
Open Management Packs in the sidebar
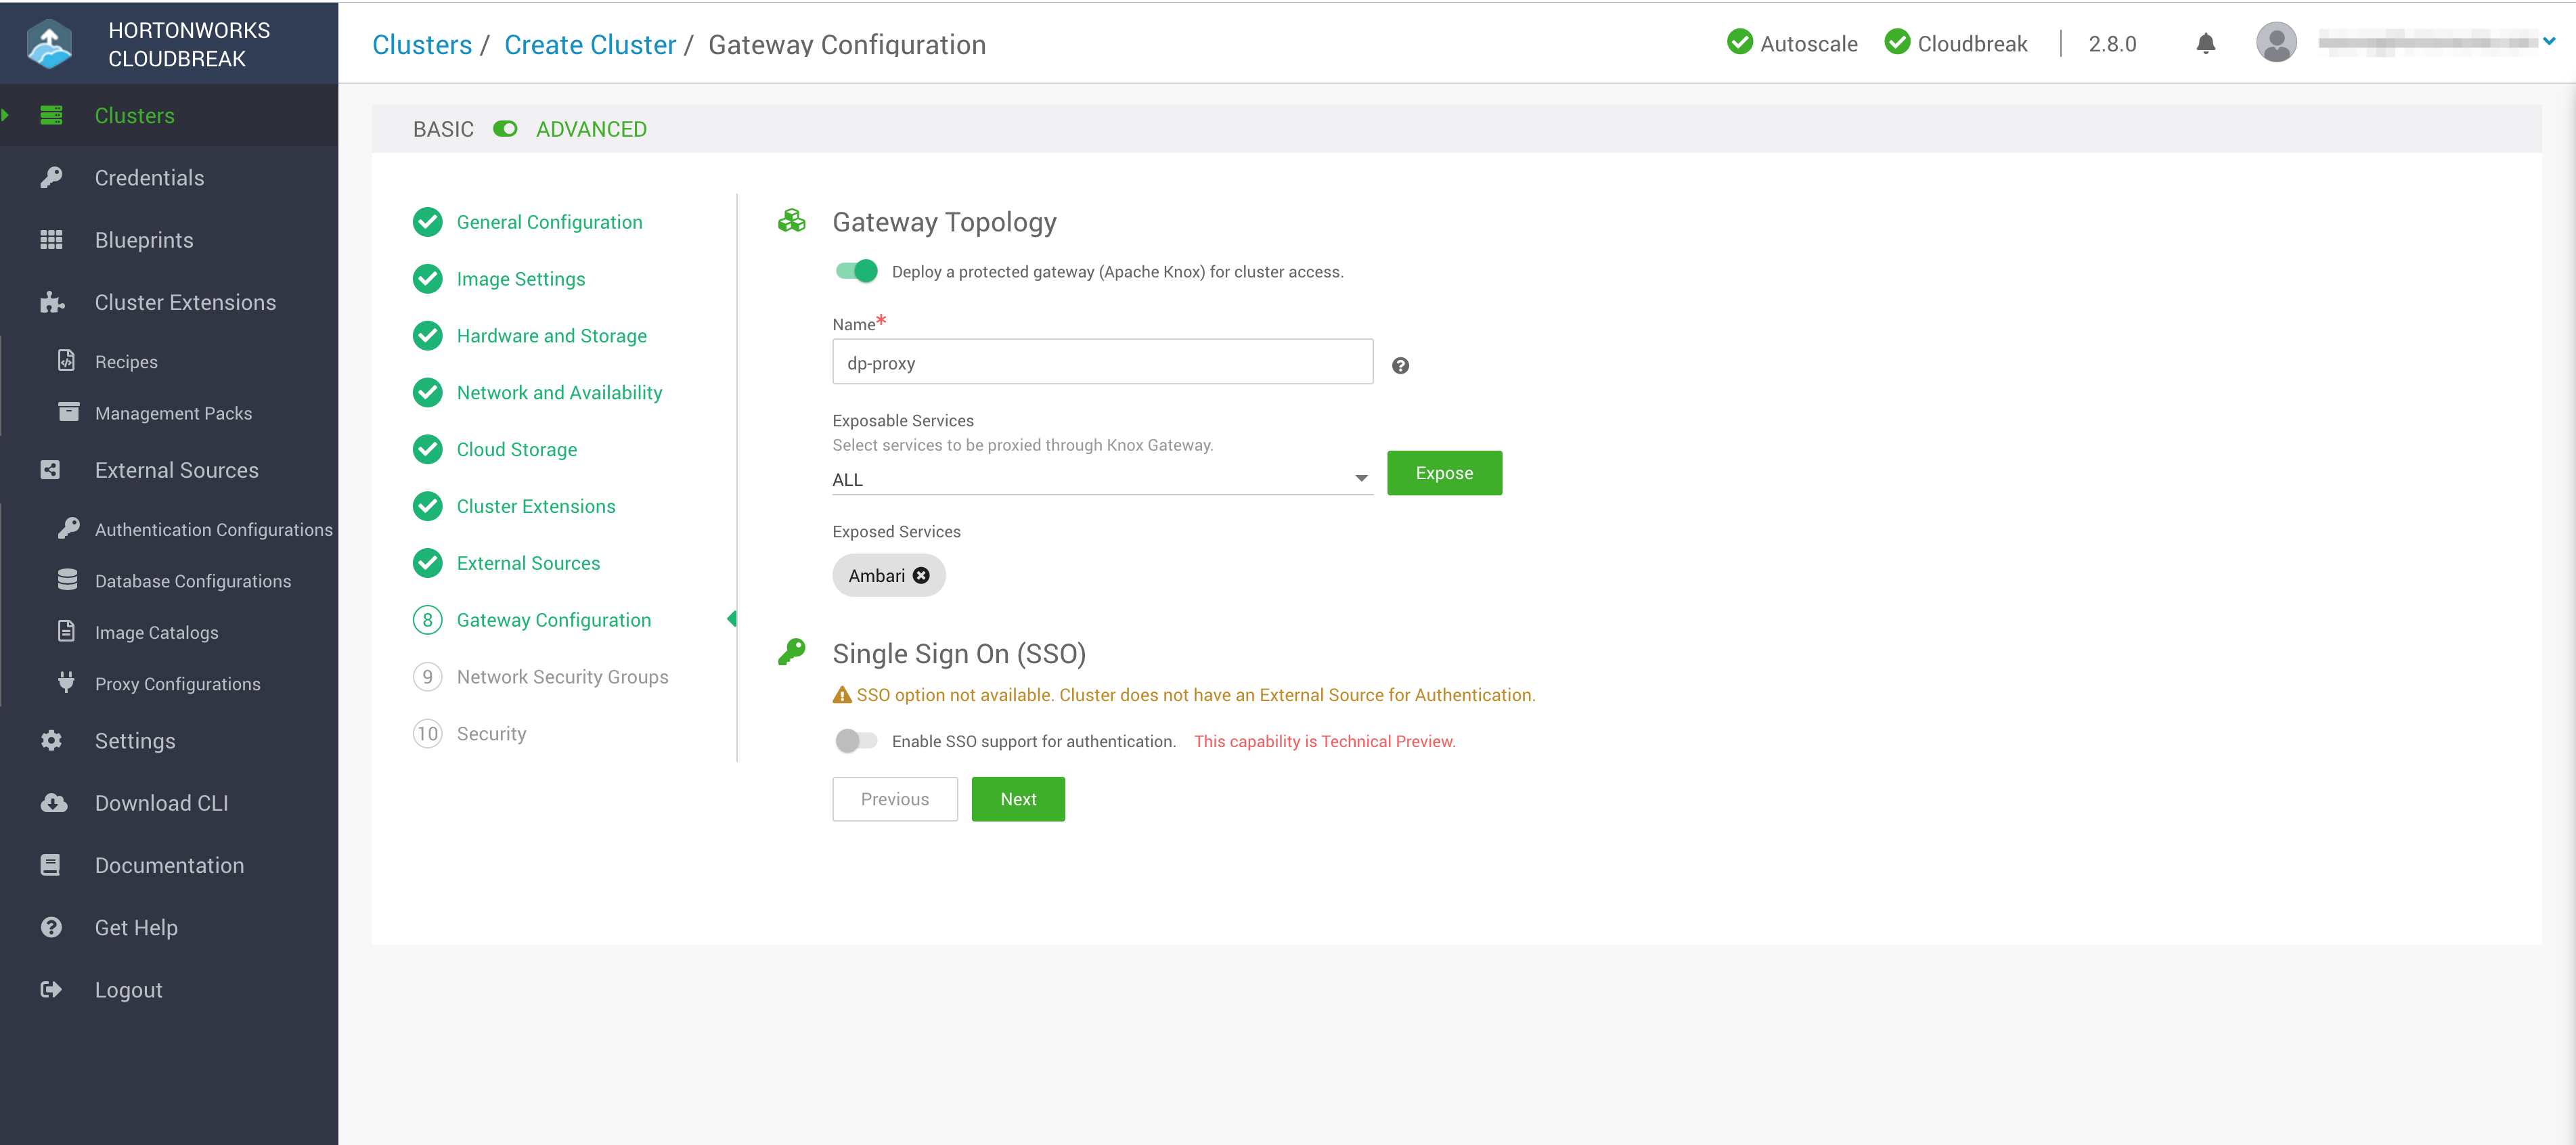click(x=173, y=413)
